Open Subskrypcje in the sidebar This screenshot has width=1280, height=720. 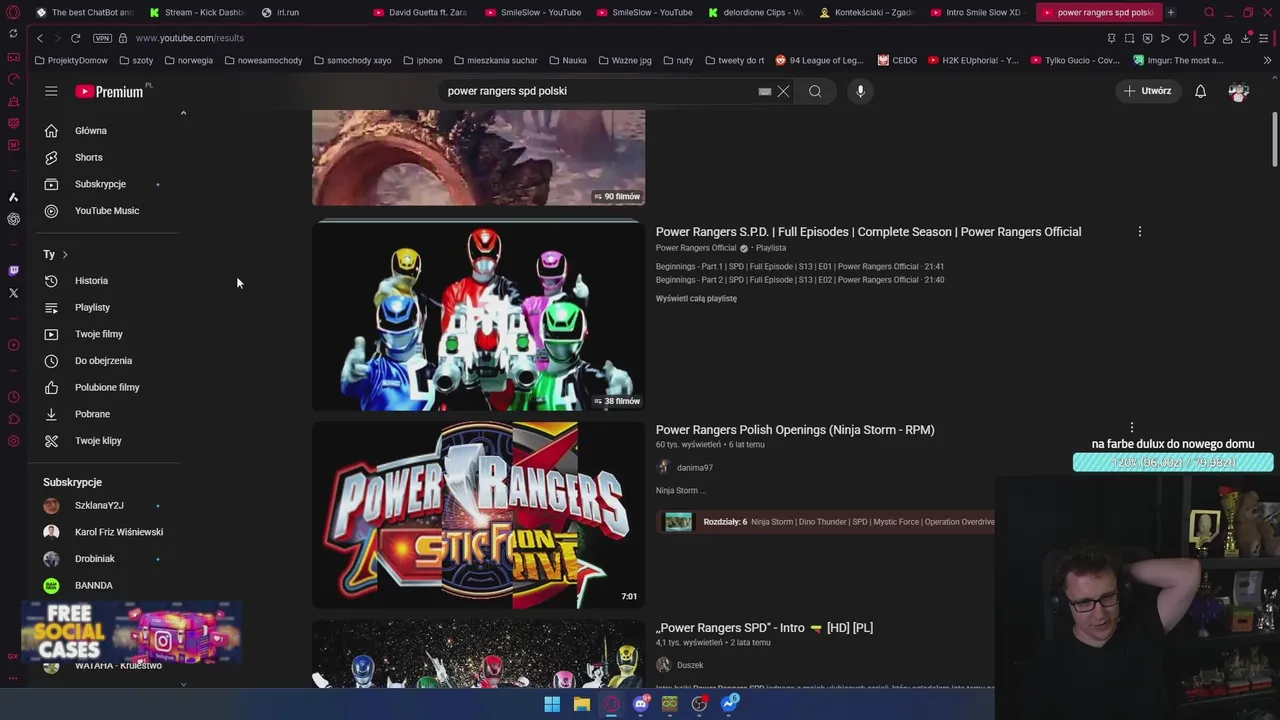[x=106, y=184]
